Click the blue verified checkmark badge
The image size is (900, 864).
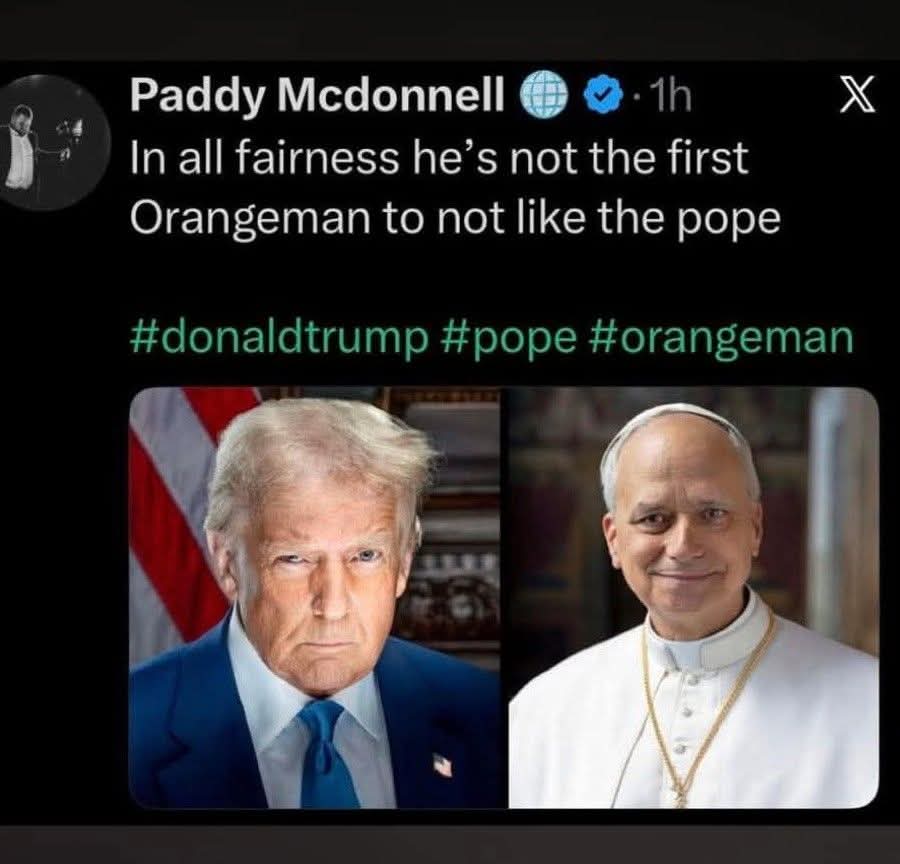click(598, 98)
